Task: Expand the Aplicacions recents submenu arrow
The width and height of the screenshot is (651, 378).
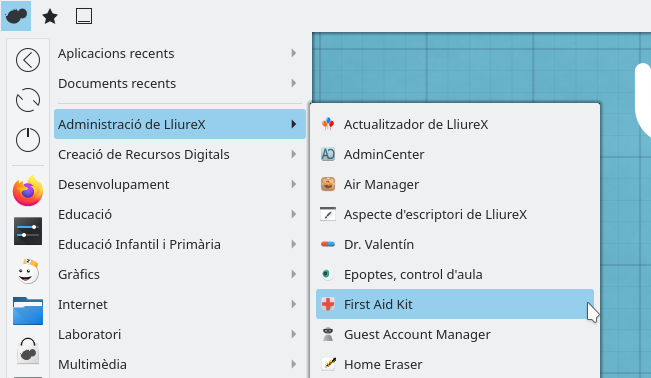Action: [x=294, y=53]
